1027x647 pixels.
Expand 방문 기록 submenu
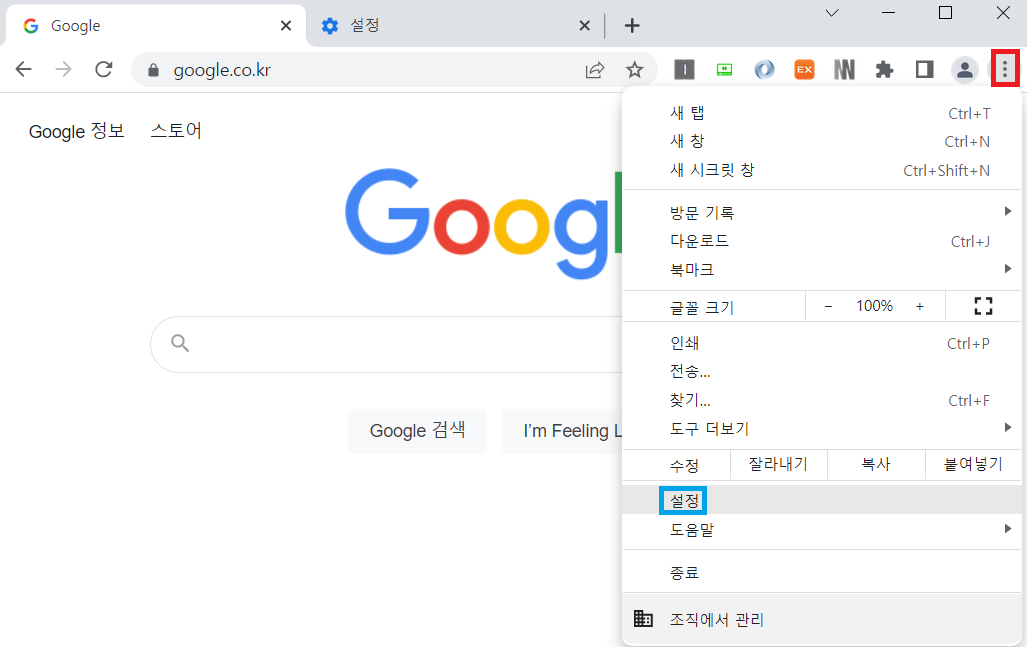(822, 212)
